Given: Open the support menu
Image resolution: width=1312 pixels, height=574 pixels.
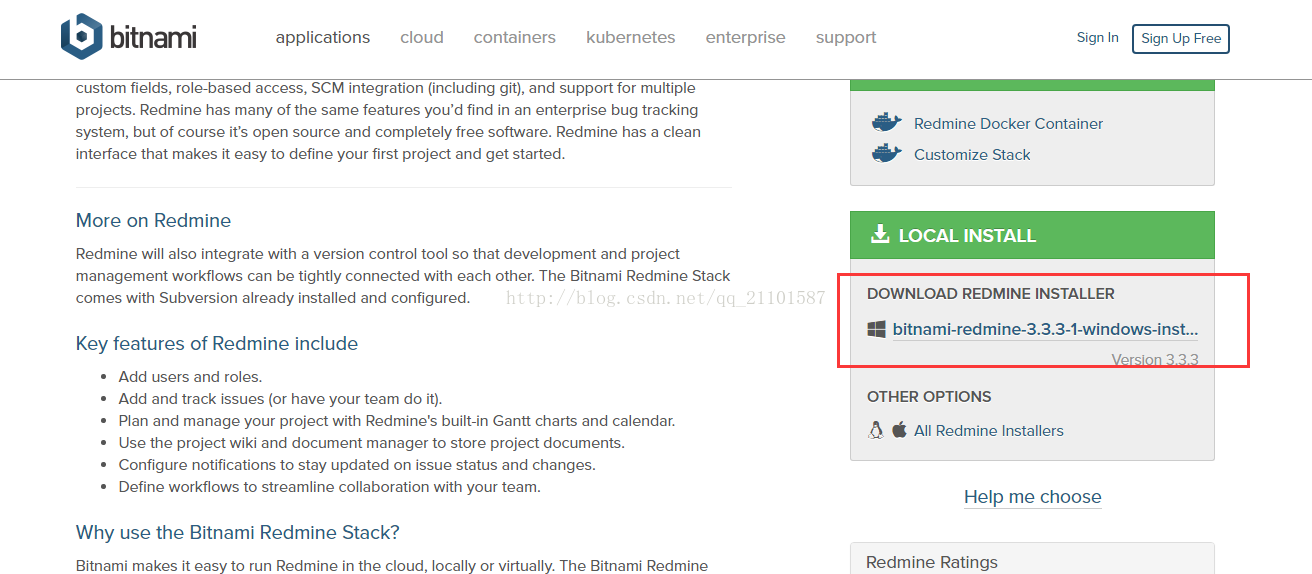Looking at the screenshot, I should pyautogui.click(x=846, y=37).
